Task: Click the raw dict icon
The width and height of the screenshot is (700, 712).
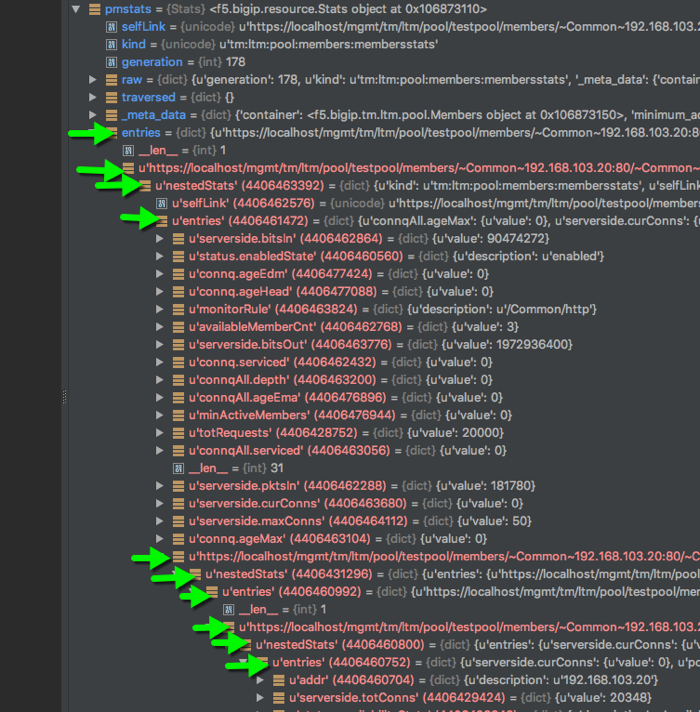Action: [x=111, y=80]
